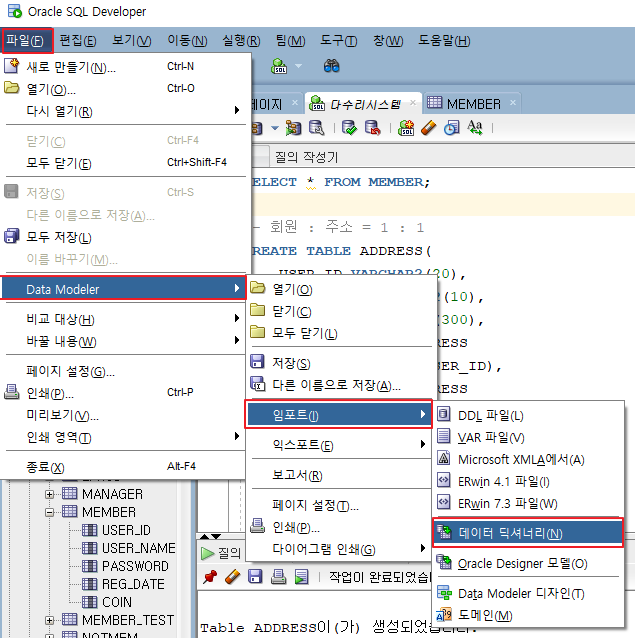Close the 다수리시스템 tab

pos(413,103)
